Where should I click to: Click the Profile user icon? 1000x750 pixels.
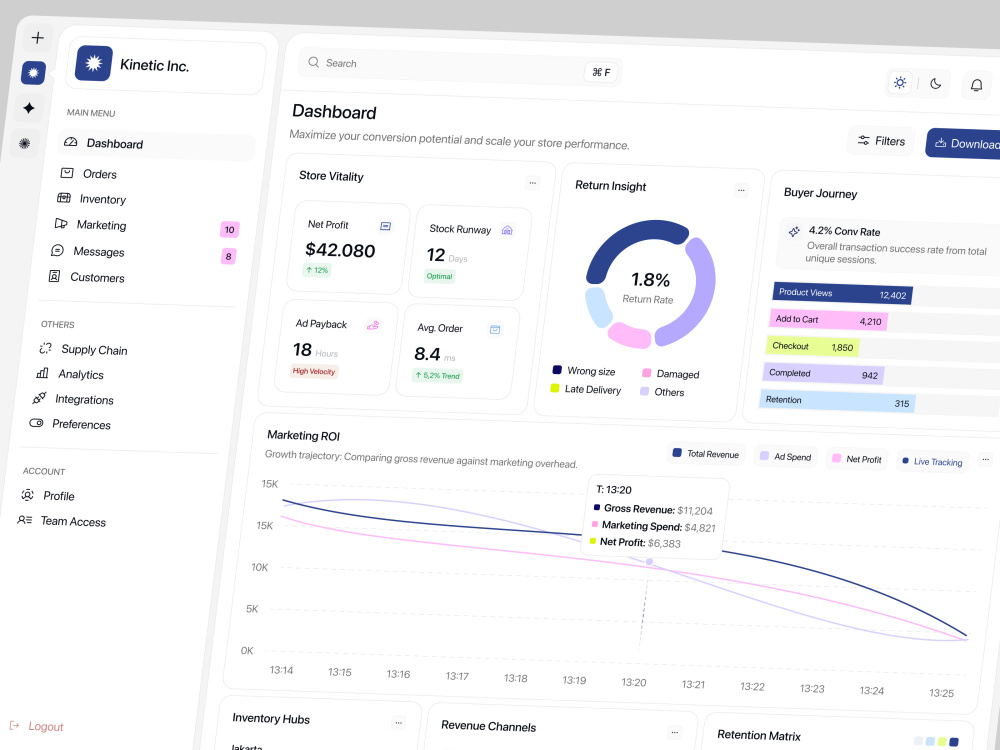27,495
